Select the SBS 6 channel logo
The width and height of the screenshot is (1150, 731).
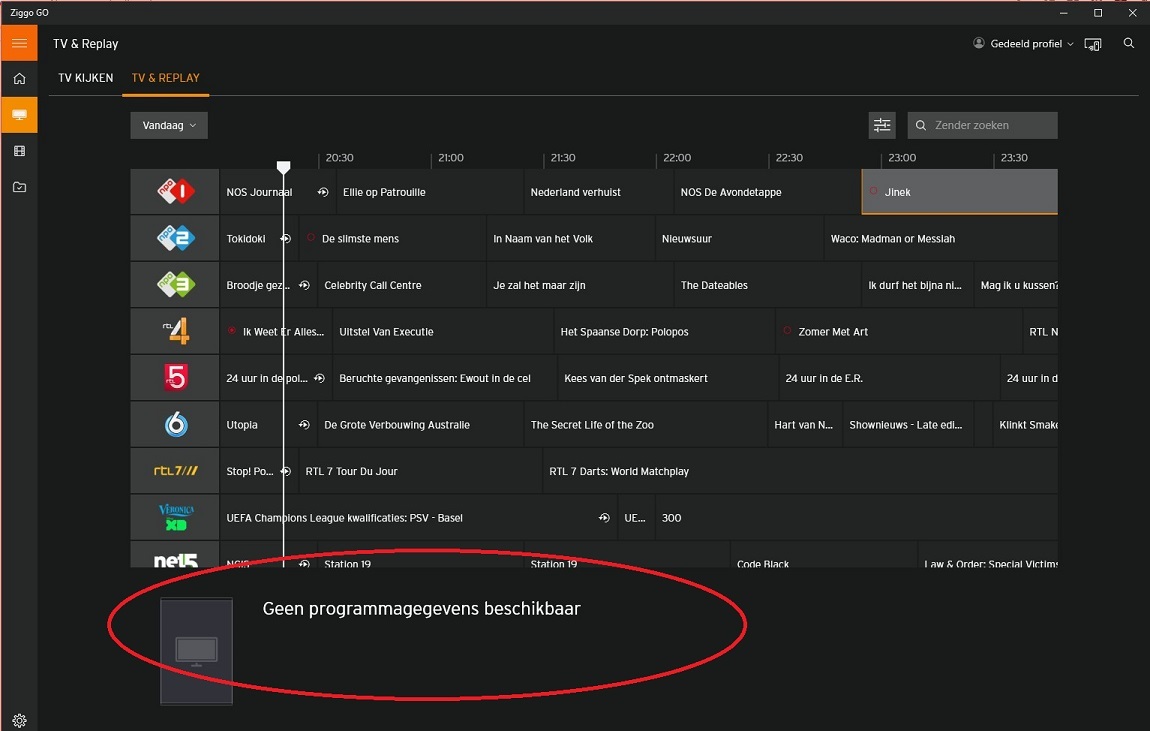click(x=175, y=425)
